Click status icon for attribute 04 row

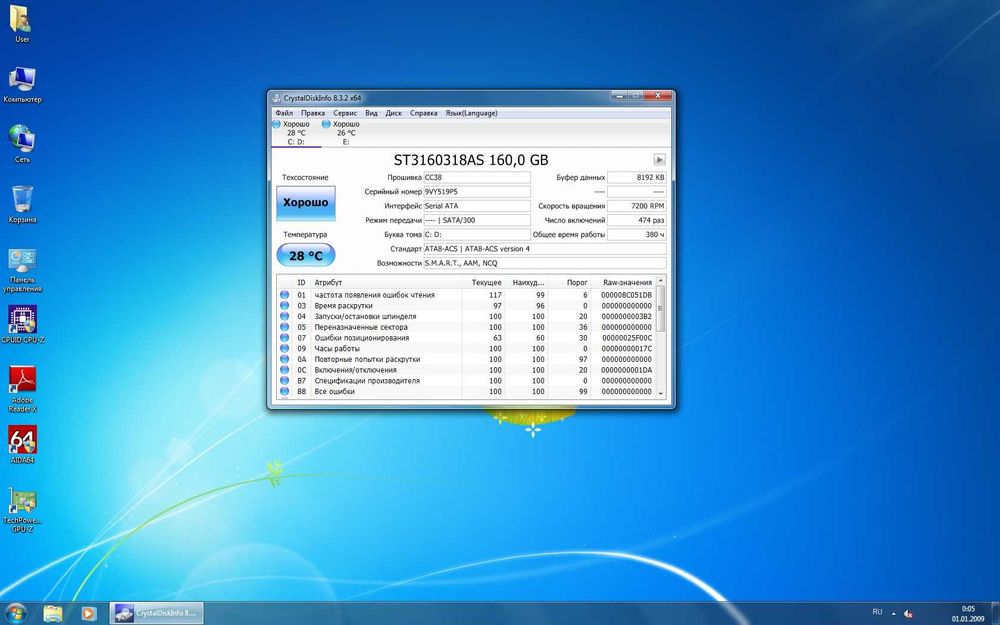coord(284,316)
